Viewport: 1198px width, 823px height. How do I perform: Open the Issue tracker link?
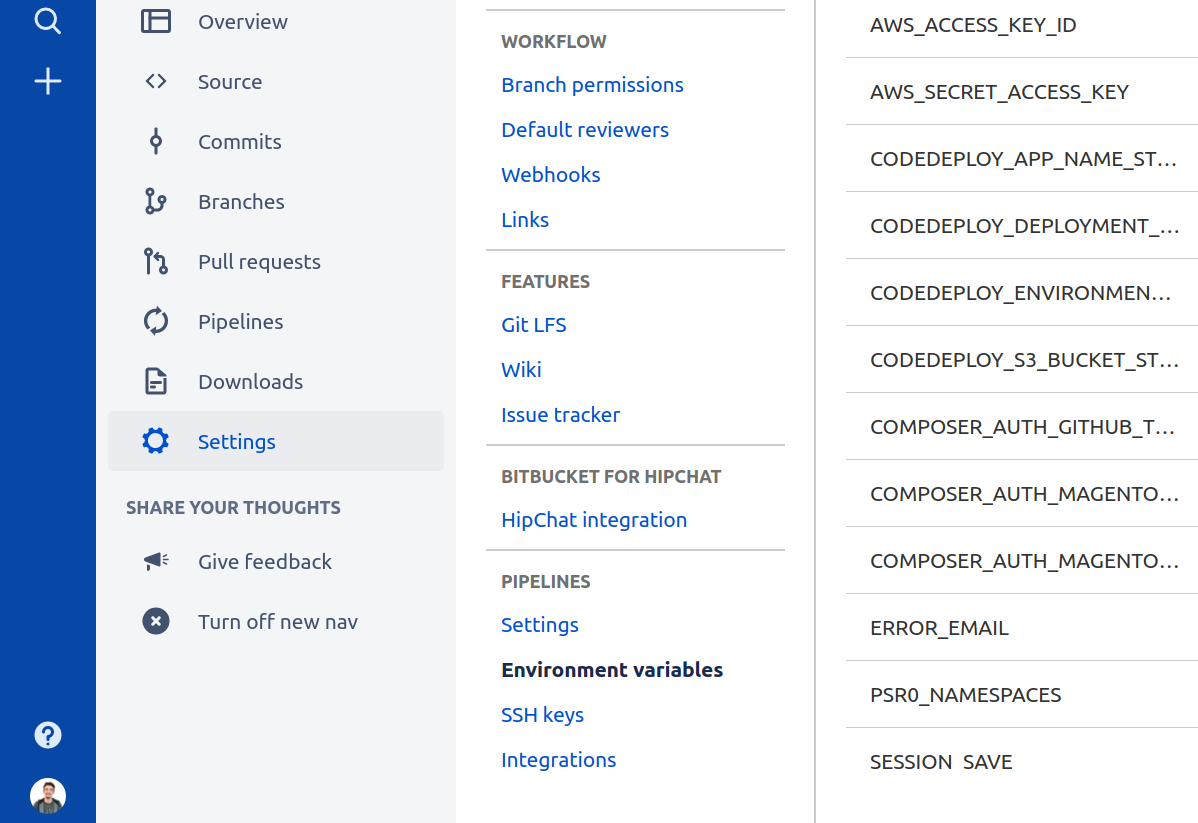[x=560, y=415]
